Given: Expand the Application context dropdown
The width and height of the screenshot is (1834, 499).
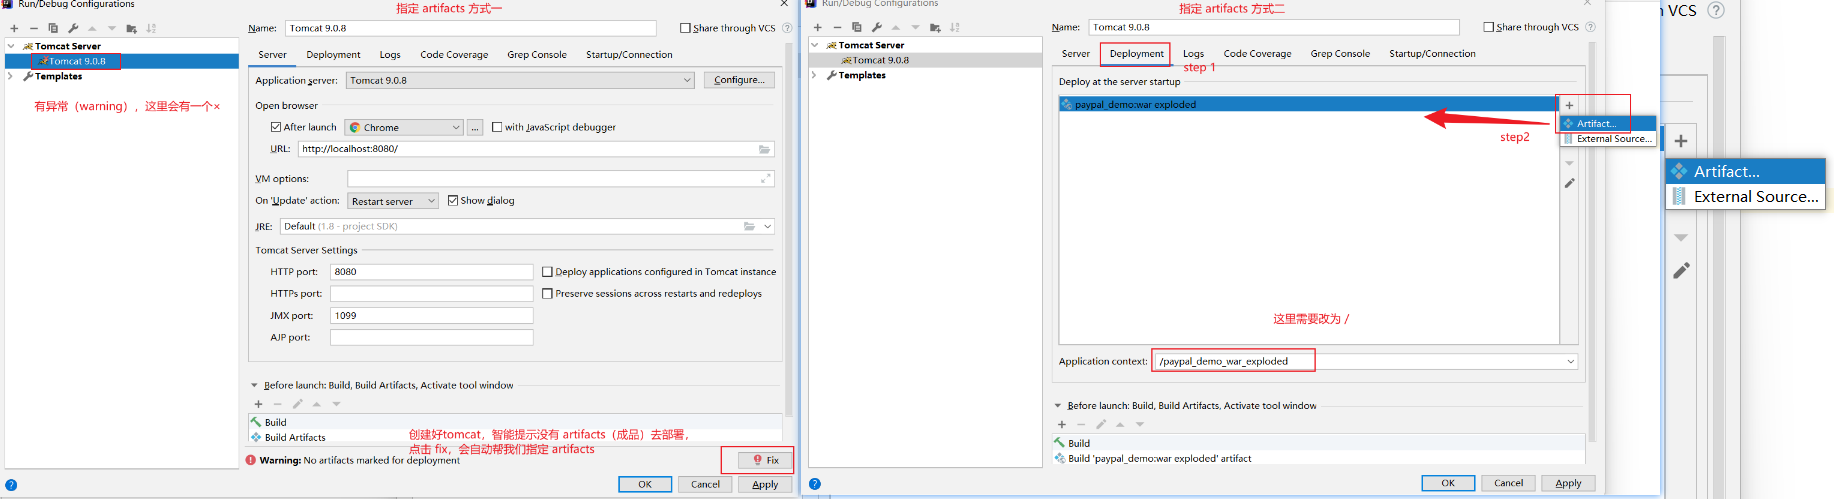Looking at the screenshot, I should click(1570, 361).
